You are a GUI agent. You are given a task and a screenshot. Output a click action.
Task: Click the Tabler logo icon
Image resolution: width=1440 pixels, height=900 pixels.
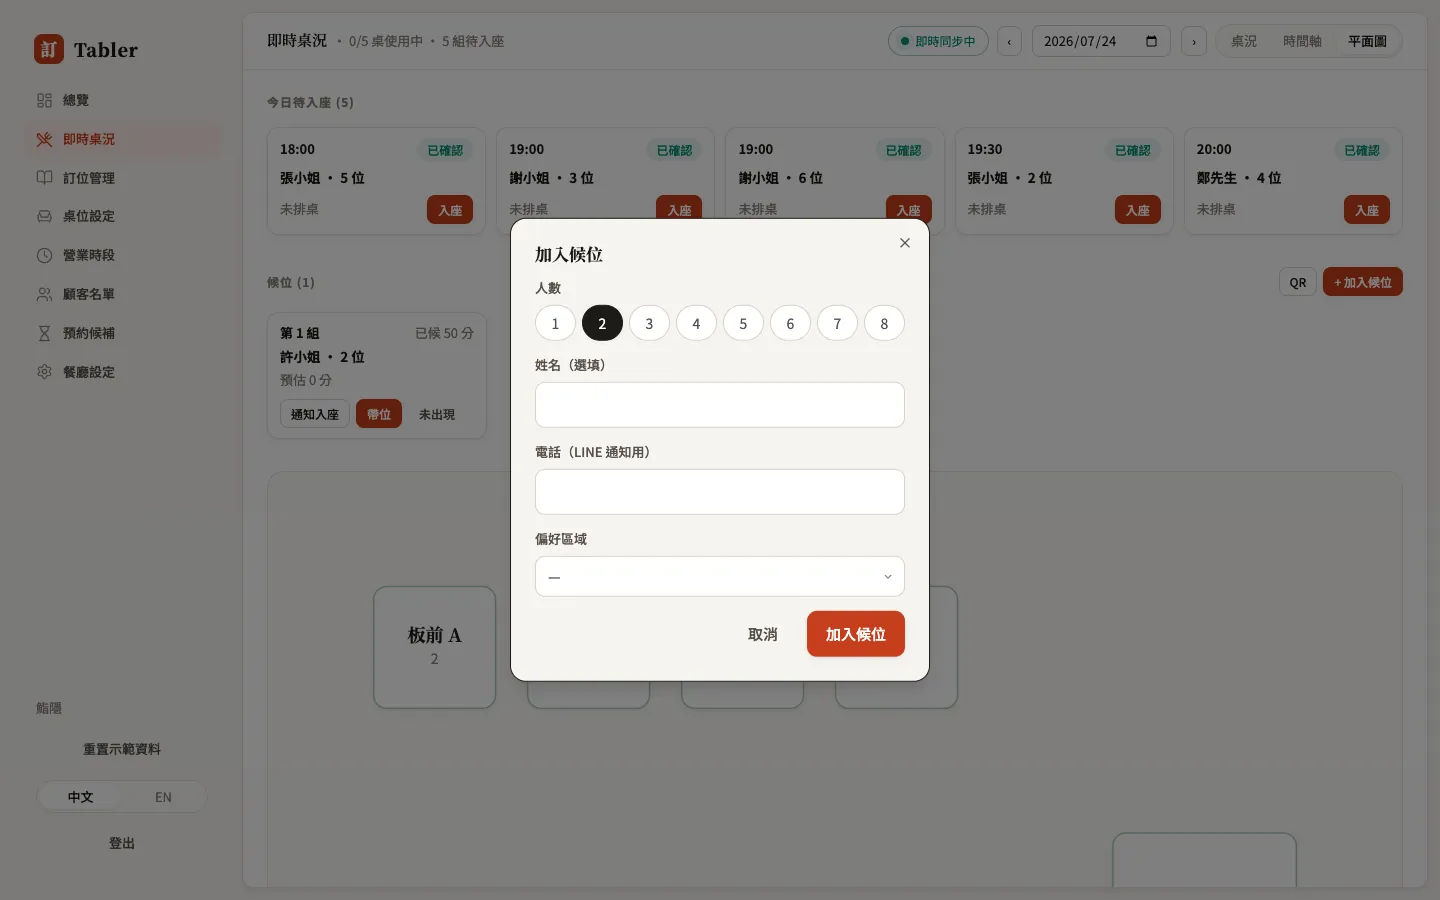point(48,49)
